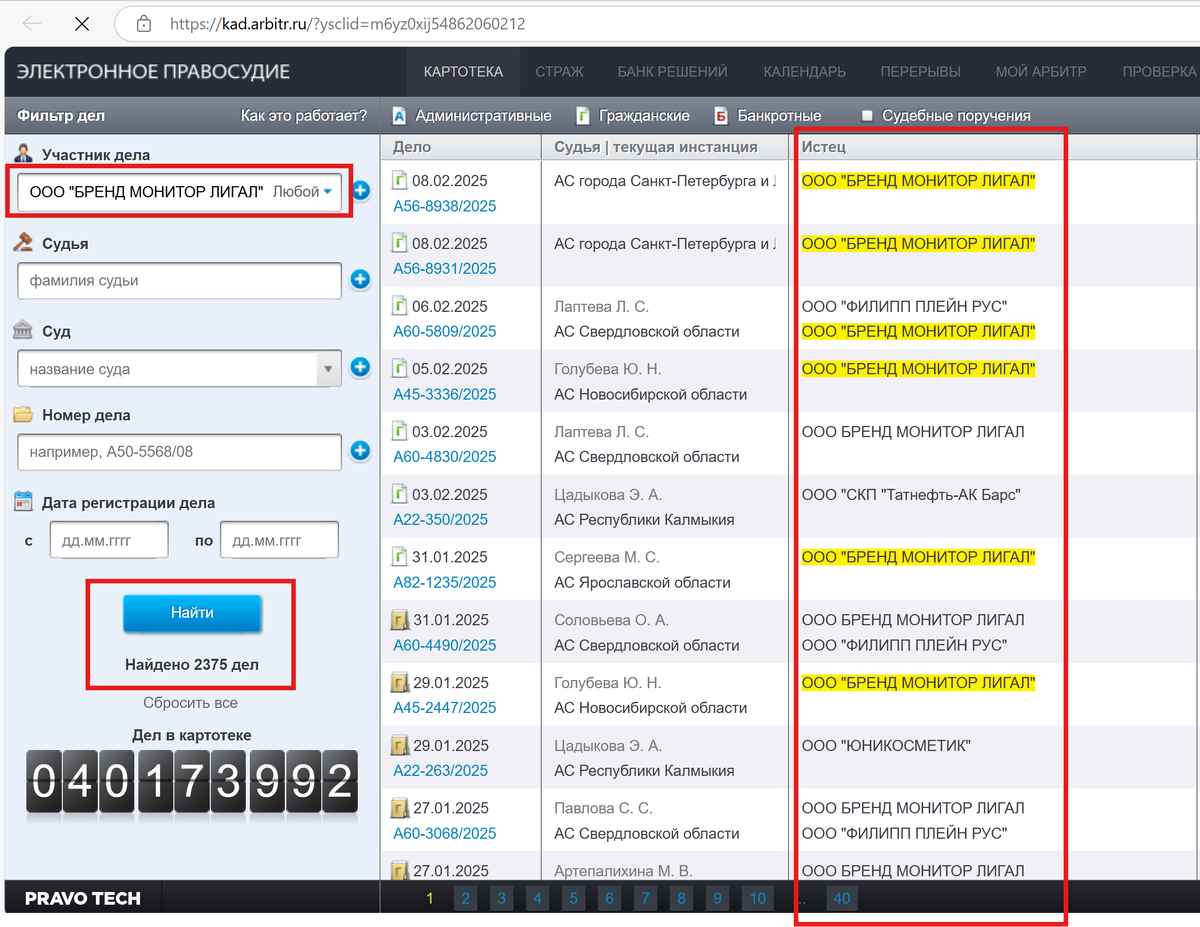
Task: Switch to the Перерывы tab
Action: pyautogui.click(x=920, y=71)
